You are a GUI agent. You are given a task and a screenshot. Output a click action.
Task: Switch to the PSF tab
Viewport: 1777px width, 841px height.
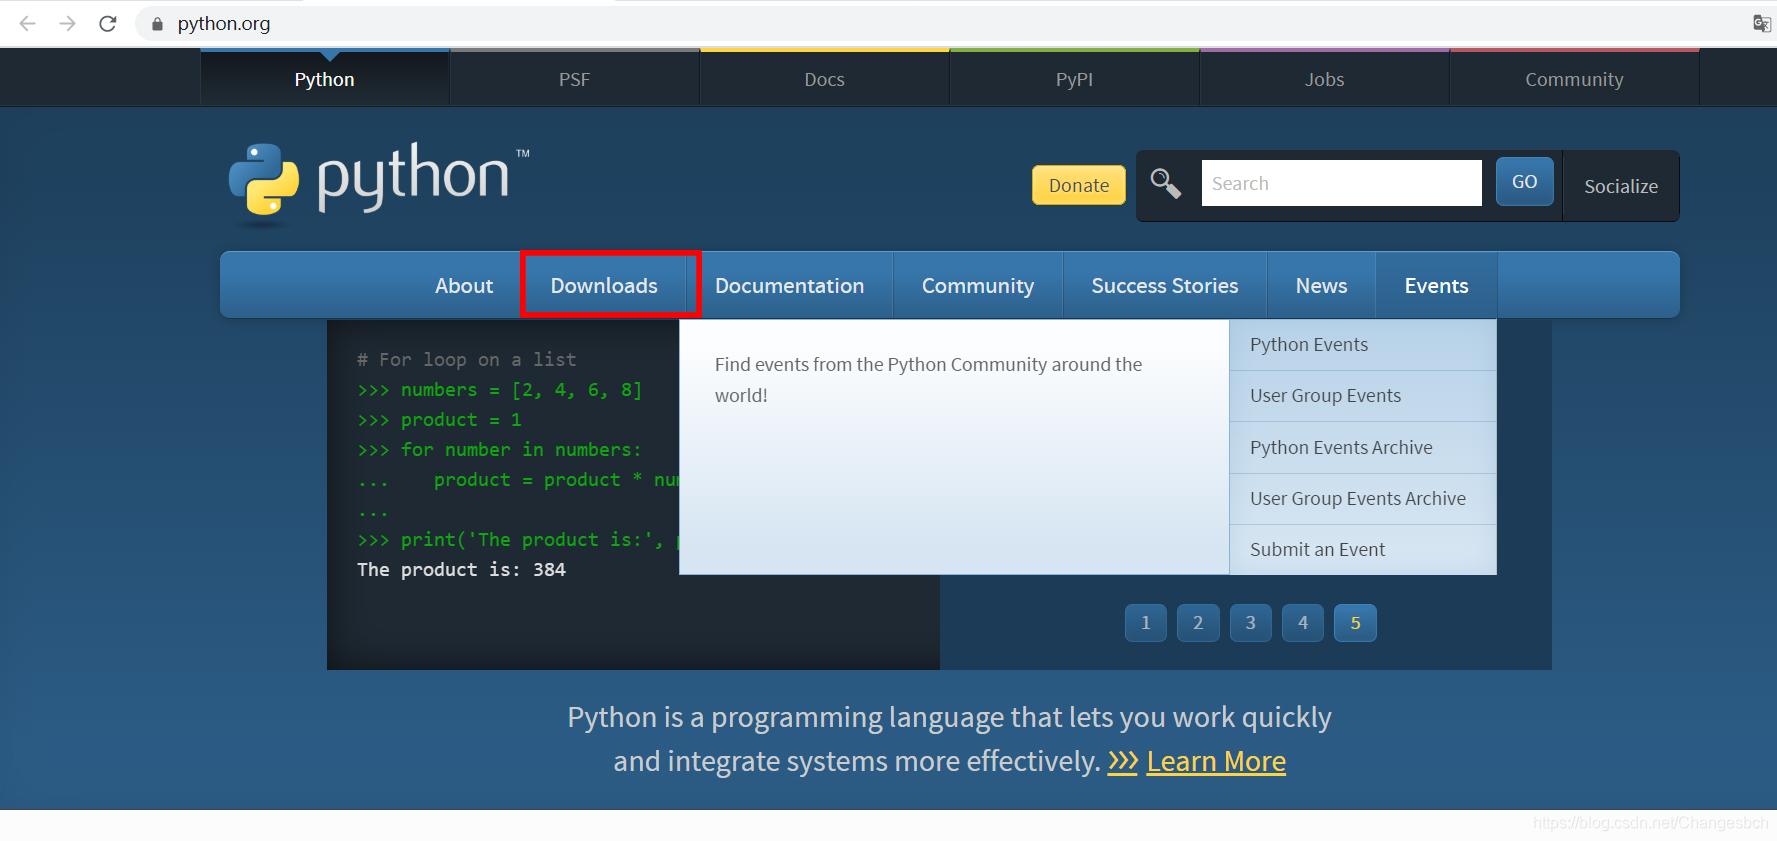tap(574, 79)
